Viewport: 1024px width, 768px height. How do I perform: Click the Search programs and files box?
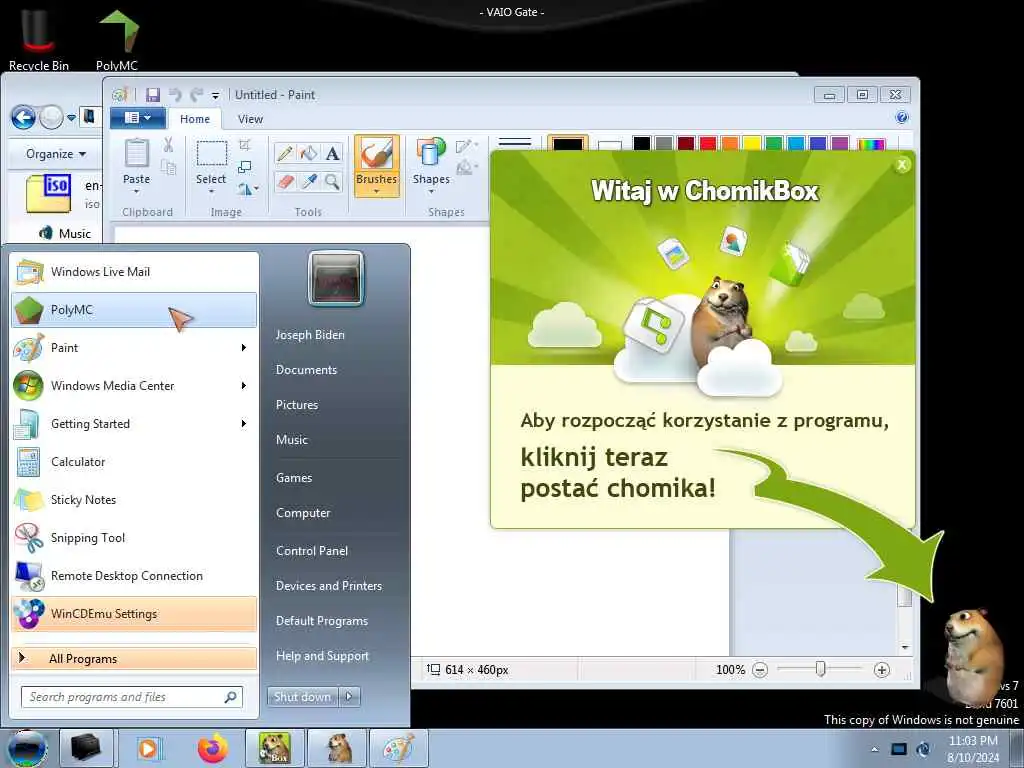click(132, 697)
